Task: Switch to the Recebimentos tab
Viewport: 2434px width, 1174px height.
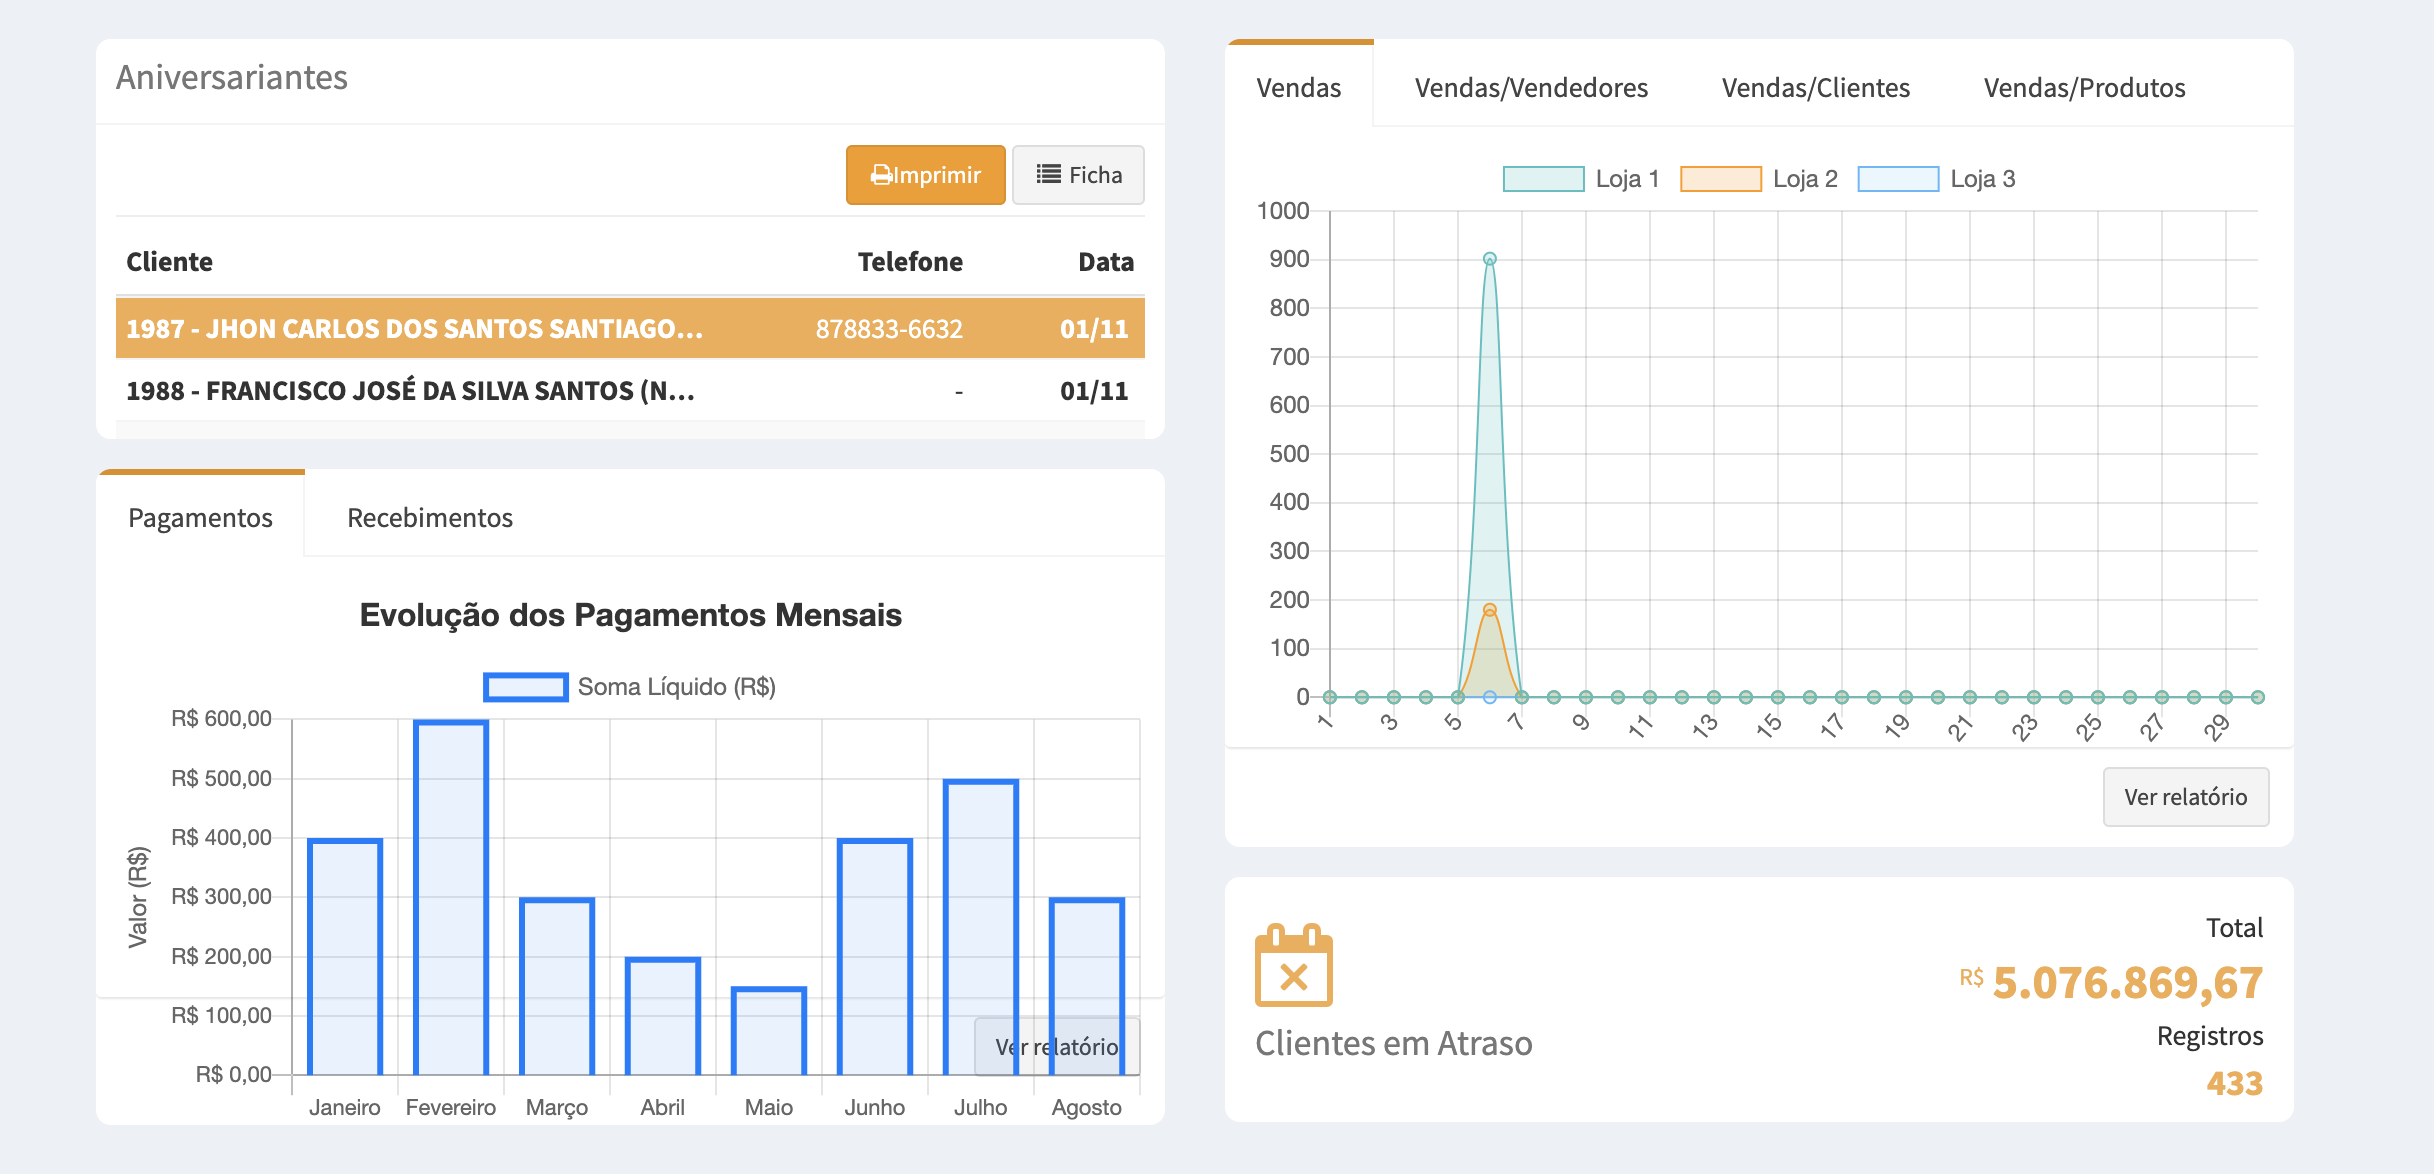Action: point(429,518)
